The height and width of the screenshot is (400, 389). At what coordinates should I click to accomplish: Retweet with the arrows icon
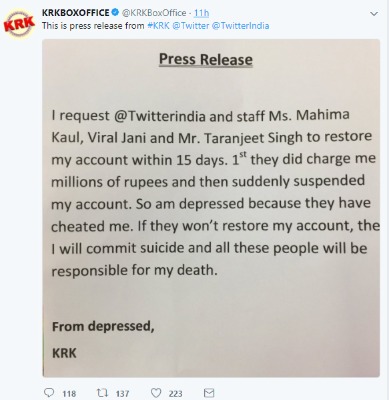[101, 393]
